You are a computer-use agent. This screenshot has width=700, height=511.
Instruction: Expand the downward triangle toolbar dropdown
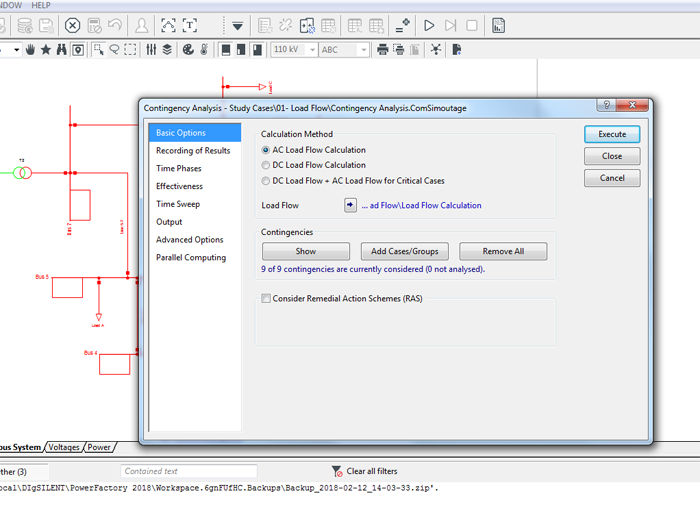[237, 25]
